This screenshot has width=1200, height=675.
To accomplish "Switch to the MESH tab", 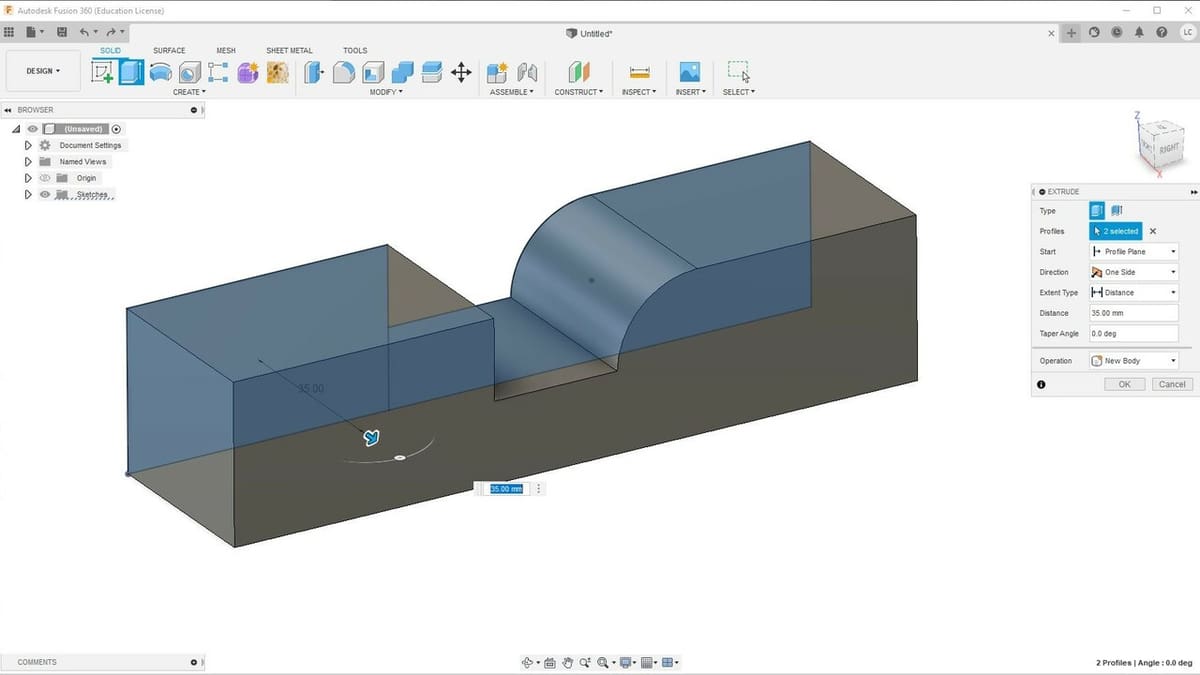I will click(226, 50).
